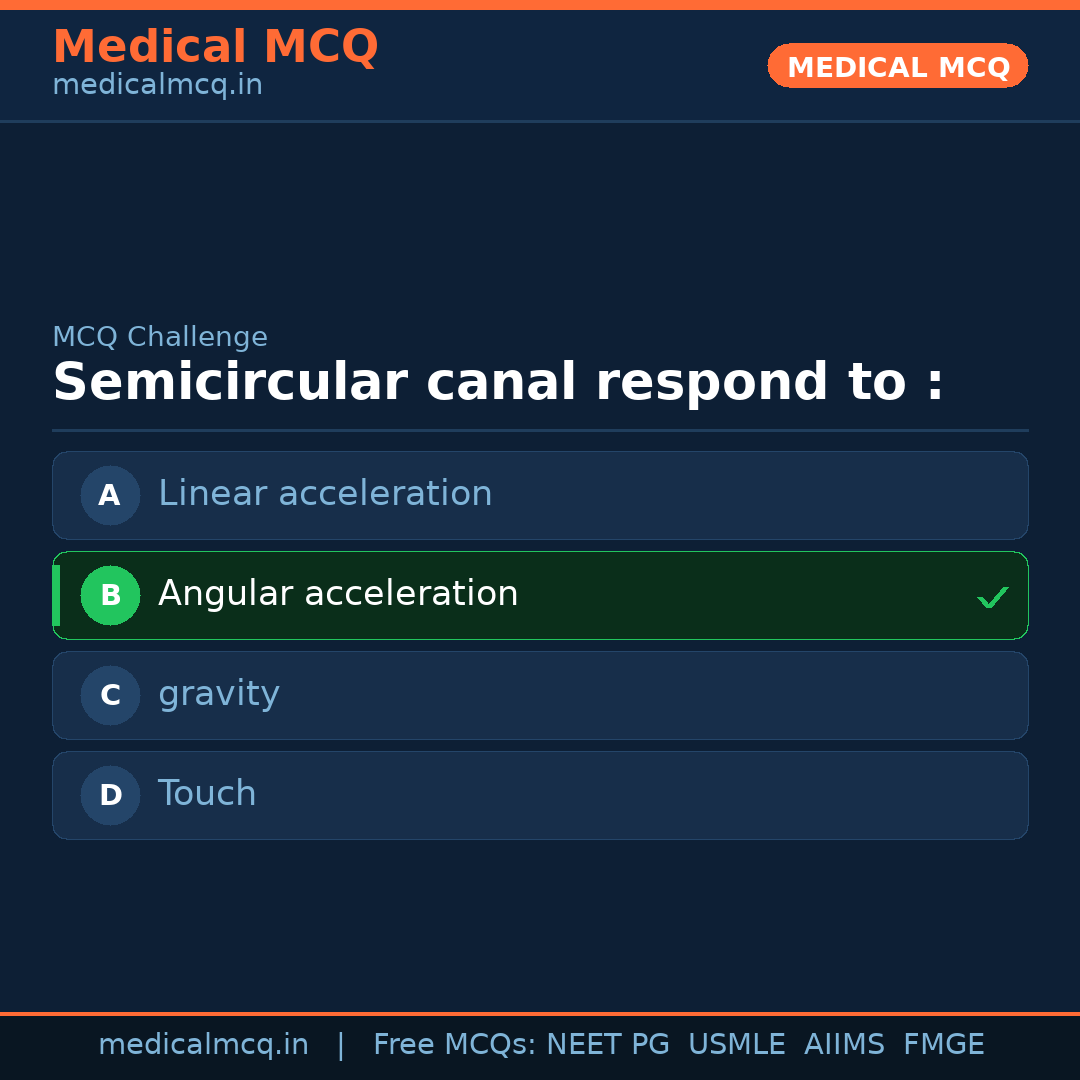Pick the 'Touch' answer text
The height and width of the screenshot is (1080, 1080).
(x=207, y=794)
